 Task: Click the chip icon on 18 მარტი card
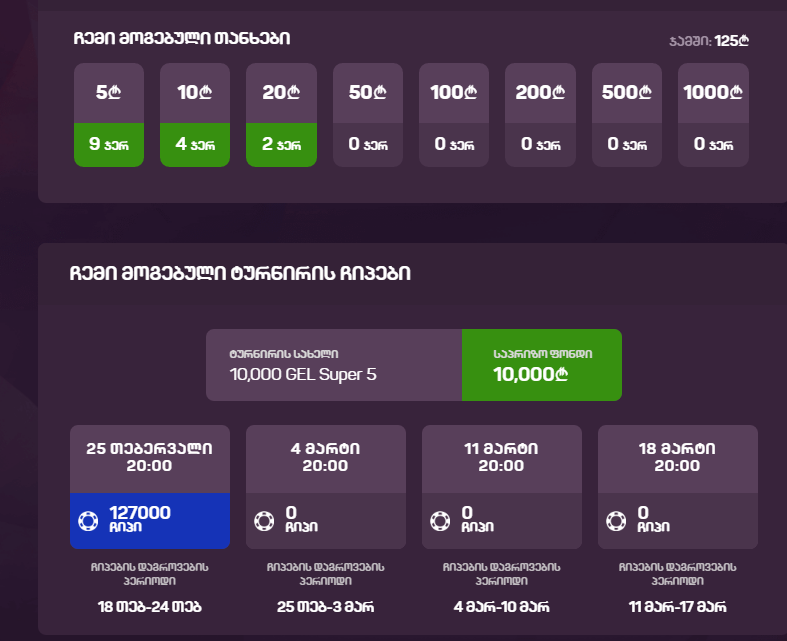616,521
